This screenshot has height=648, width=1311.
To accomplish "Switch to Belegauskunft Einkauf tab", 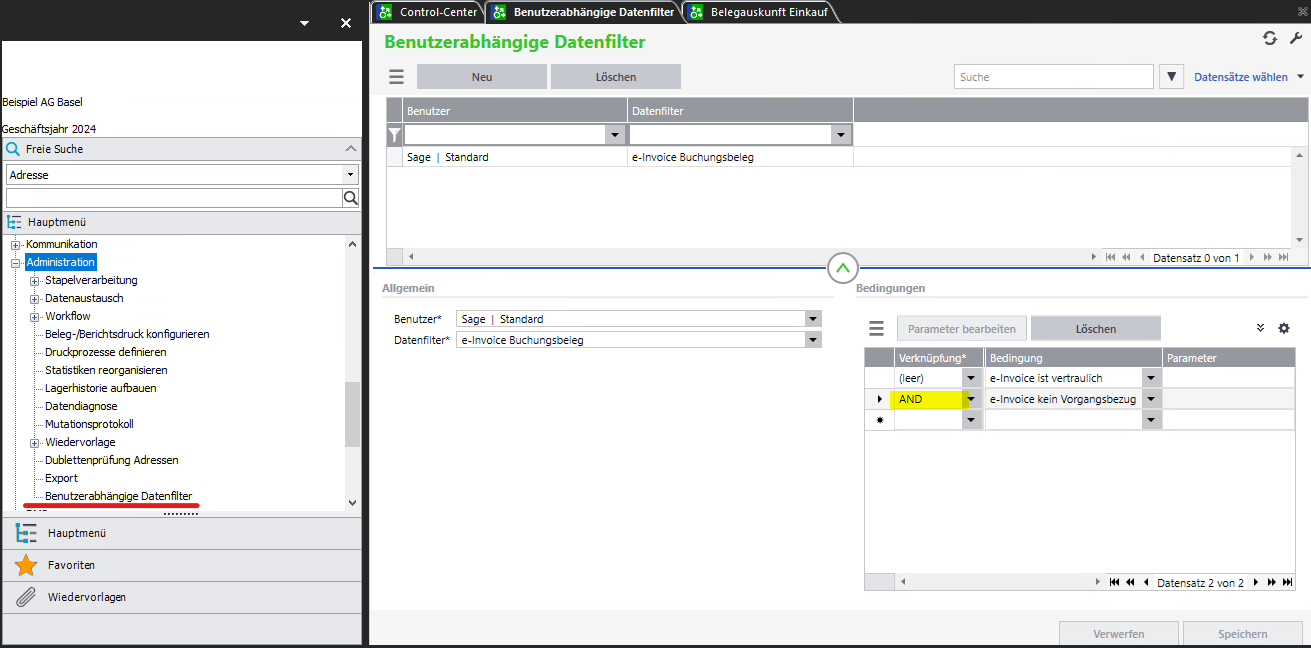I will (758, 12).
